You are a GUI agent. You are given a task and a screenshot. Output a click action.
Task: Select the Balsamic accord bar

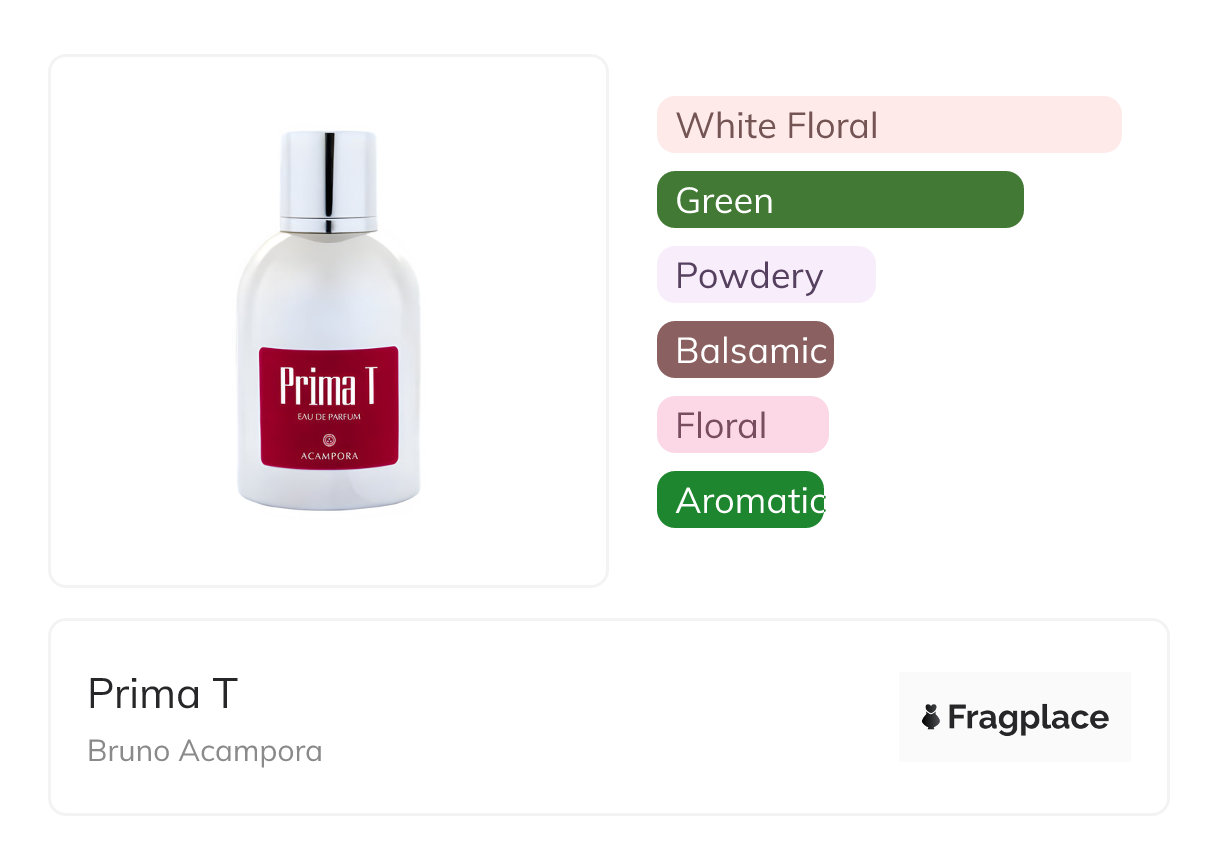745,350
